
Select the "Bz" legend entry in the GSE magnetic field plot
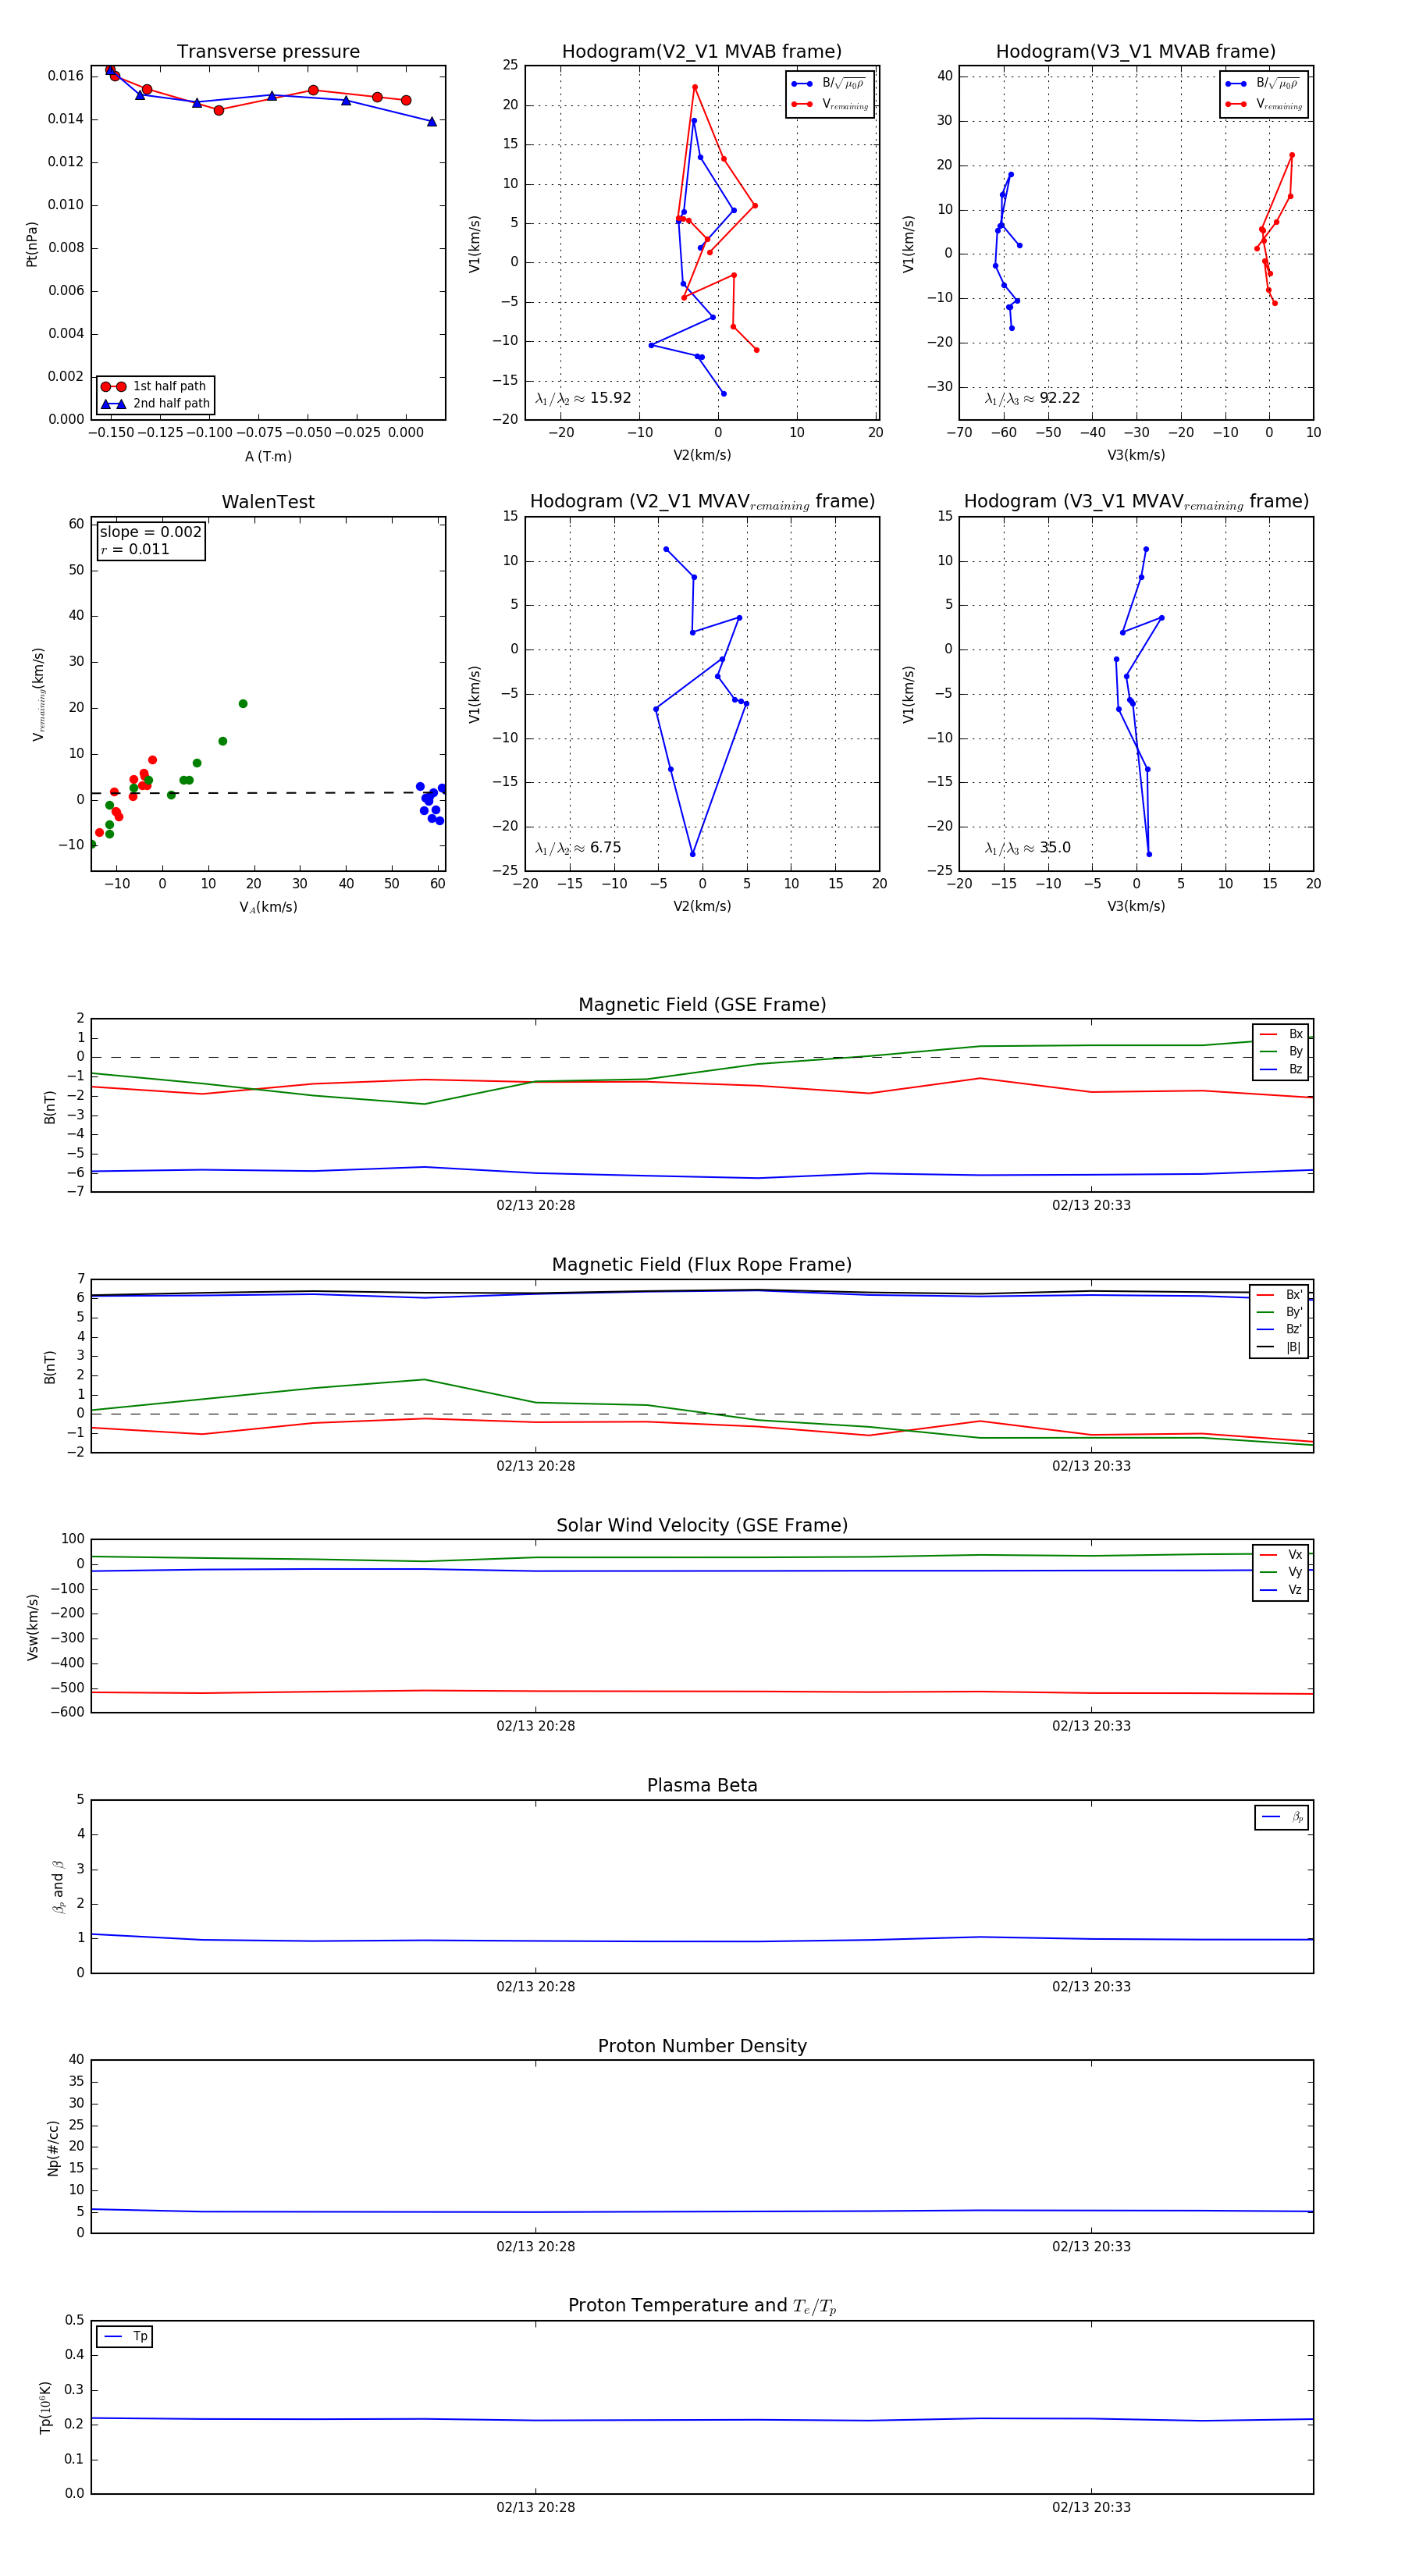[x=1282, y=1069]
